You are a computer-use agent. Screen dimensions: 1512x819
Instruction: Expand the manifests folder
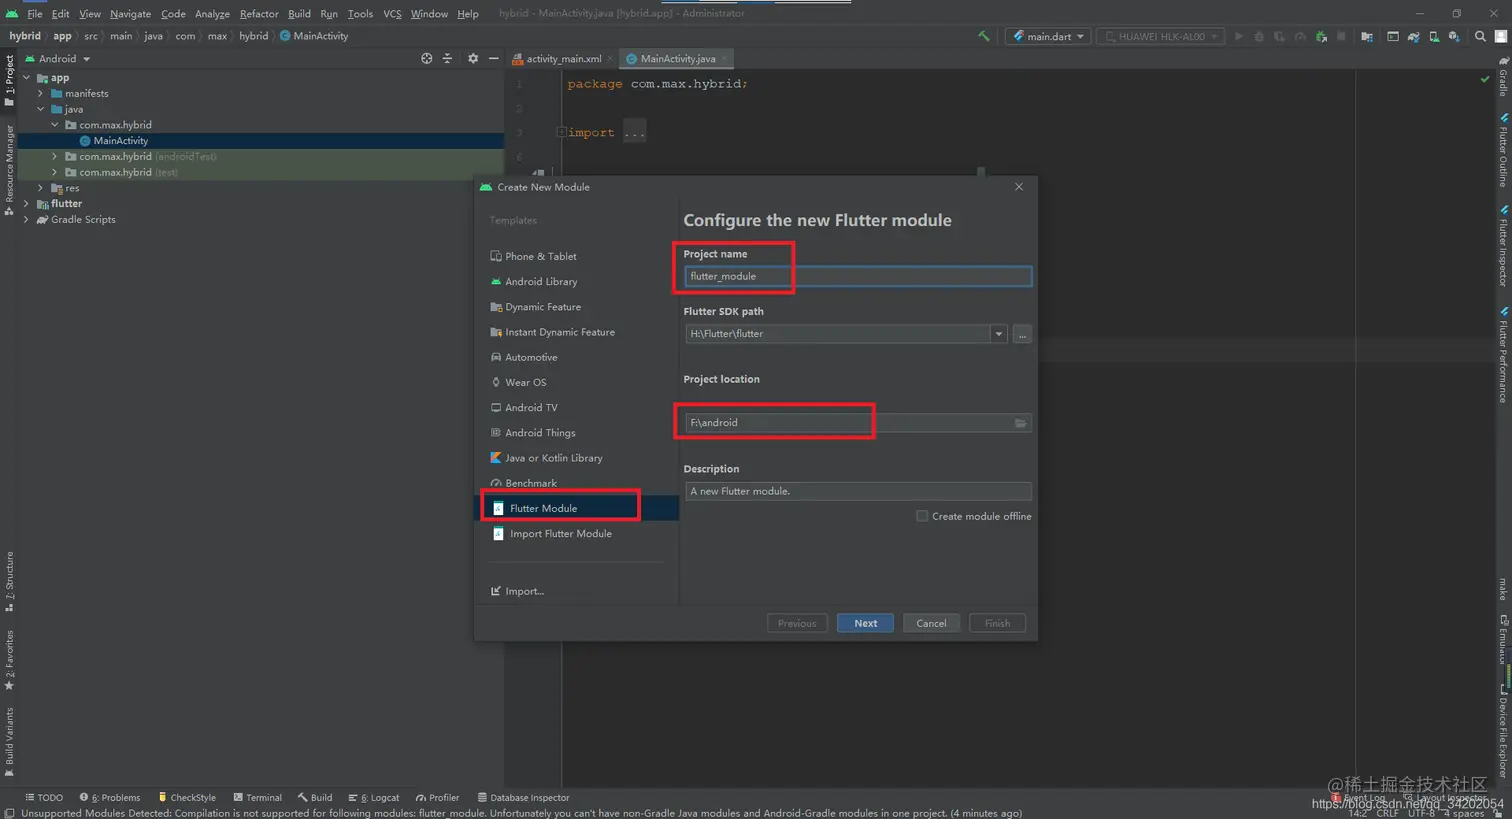coord(41,94)
